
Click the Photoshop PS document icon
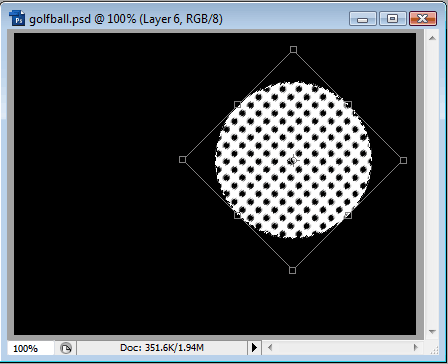(x=17, y=18)
